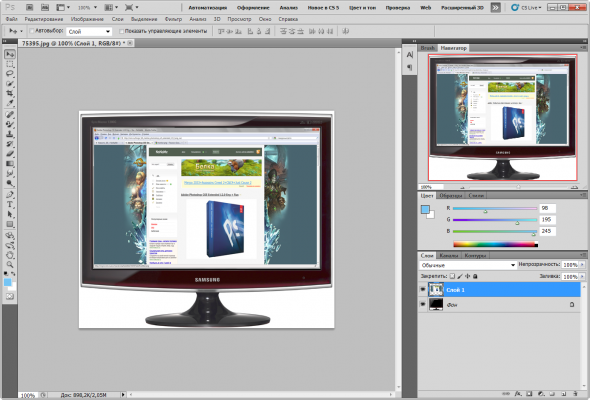Switch to the Новое в CS 5 workspace
590x400 pixels.
(323, 8)
